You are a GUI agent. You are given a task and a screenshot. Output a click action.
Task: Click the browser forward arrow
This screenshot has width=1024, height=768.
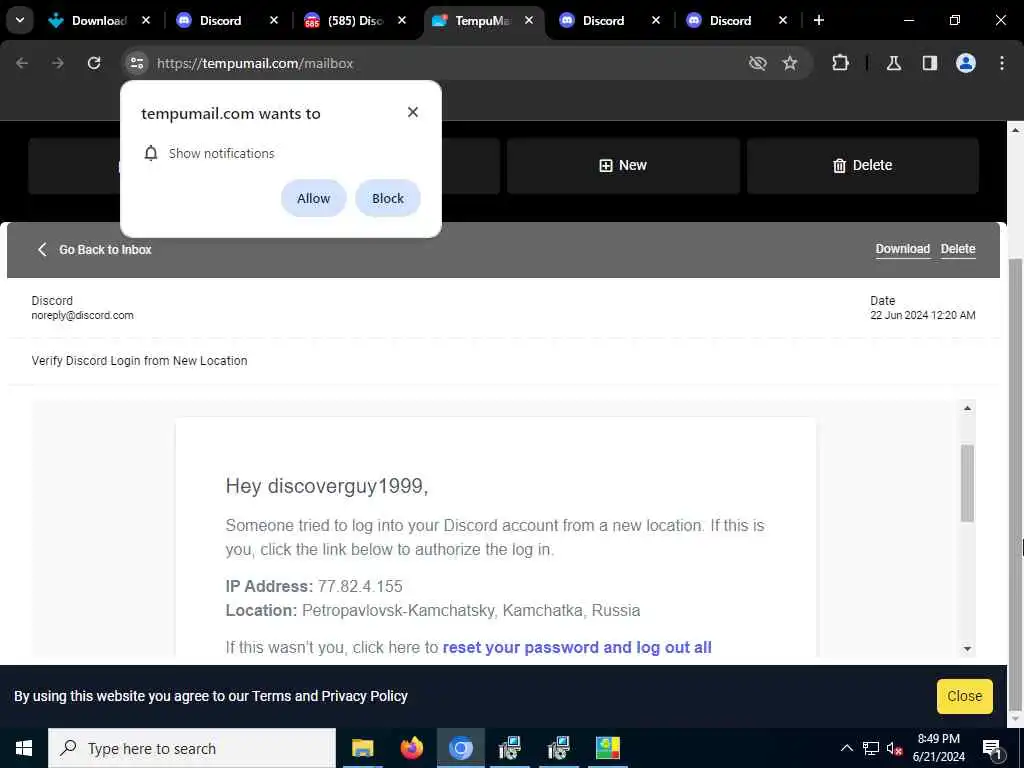click(58, 63)
